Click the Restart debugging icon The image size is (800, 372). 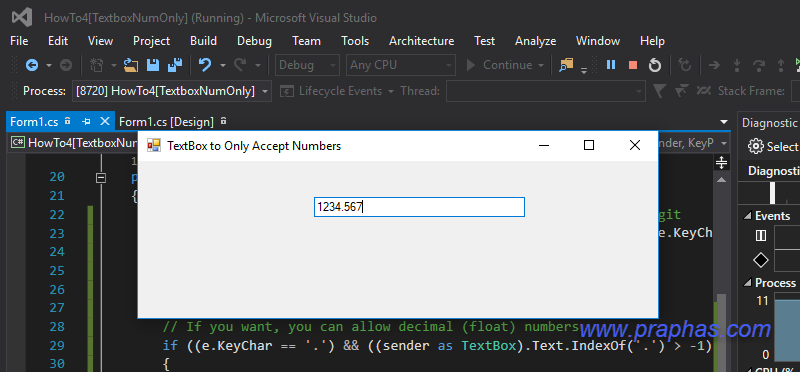click(655, 65)
